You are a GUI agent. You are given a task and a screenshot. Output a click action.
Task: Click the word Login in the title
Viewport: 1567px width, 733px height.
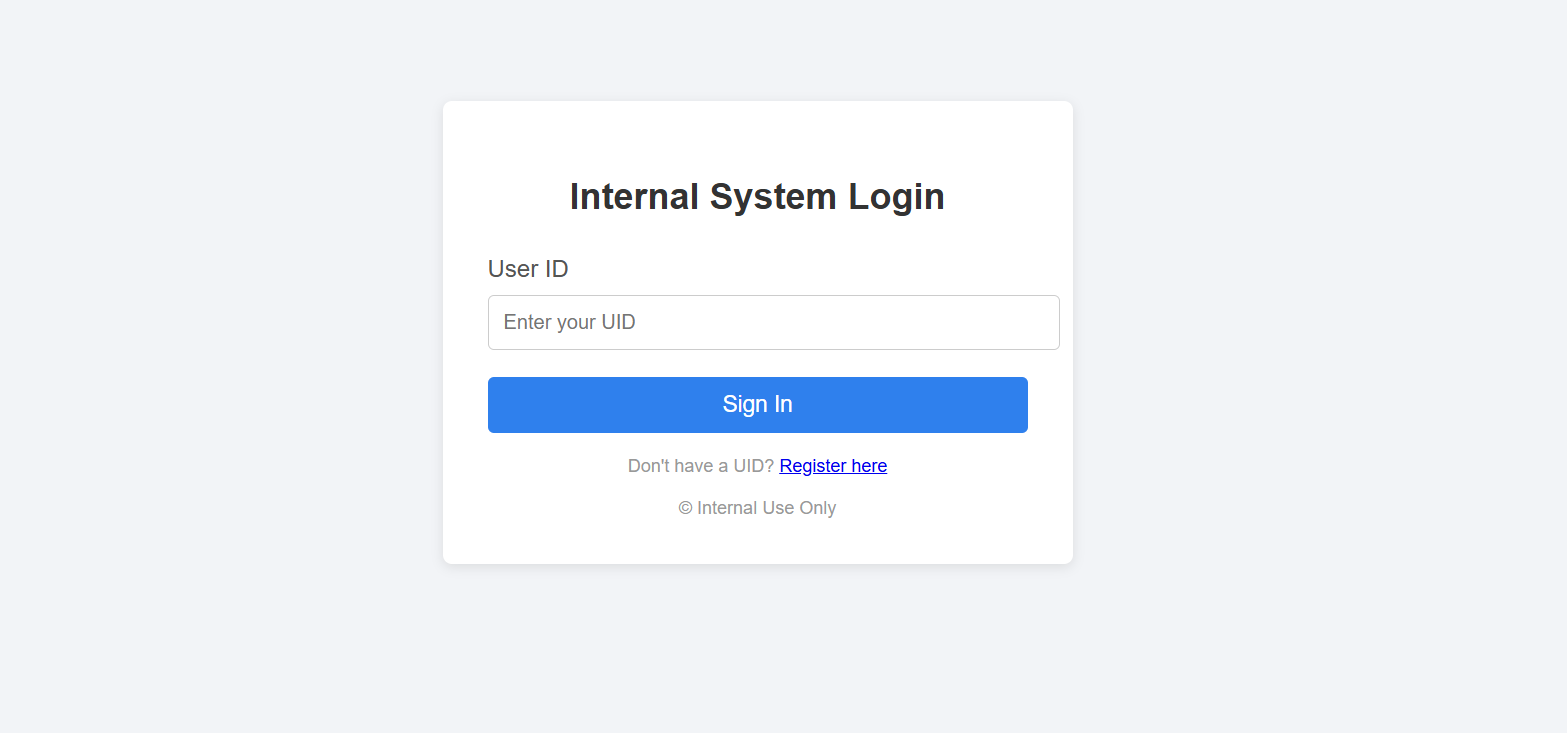(896, 197)
